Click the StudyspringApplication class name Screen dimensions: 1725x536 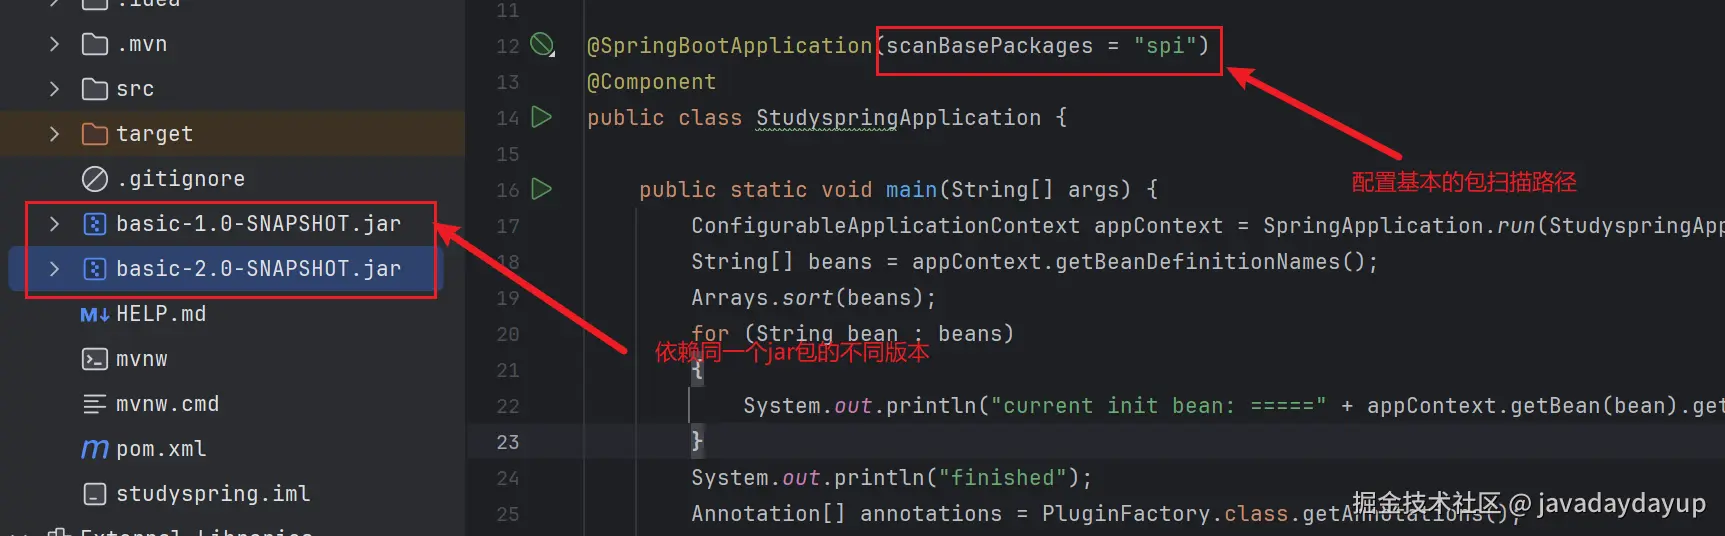tap(898, 118)
